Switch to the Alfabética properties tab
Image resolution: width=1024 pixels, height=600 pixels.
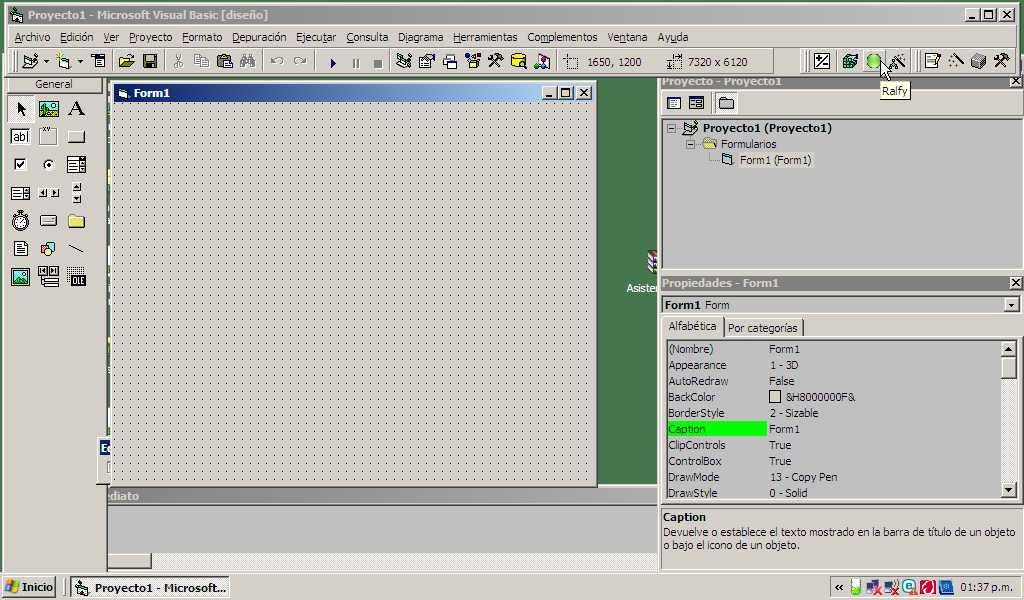pyautogui.click(x=692, y=326)
